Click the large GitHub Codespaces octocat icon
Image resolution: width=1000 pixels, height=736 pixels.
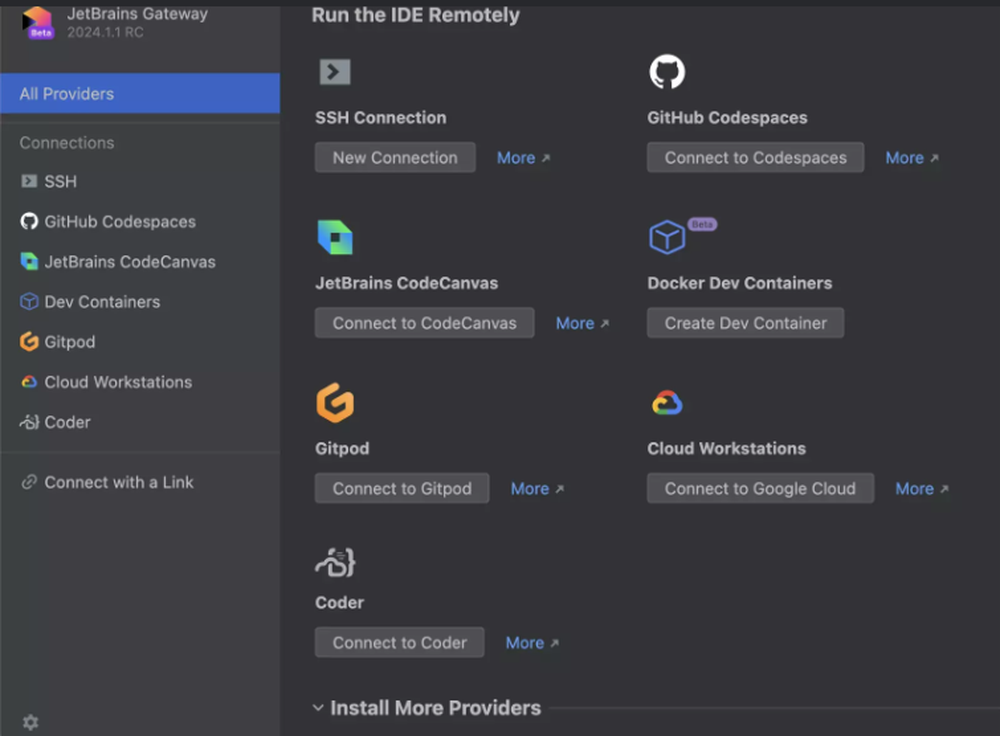(x=667, y=71)
